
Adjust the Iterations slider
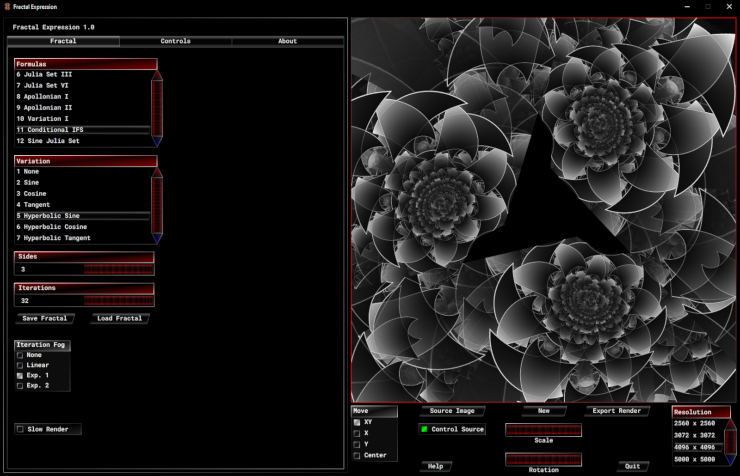[118, 301]
